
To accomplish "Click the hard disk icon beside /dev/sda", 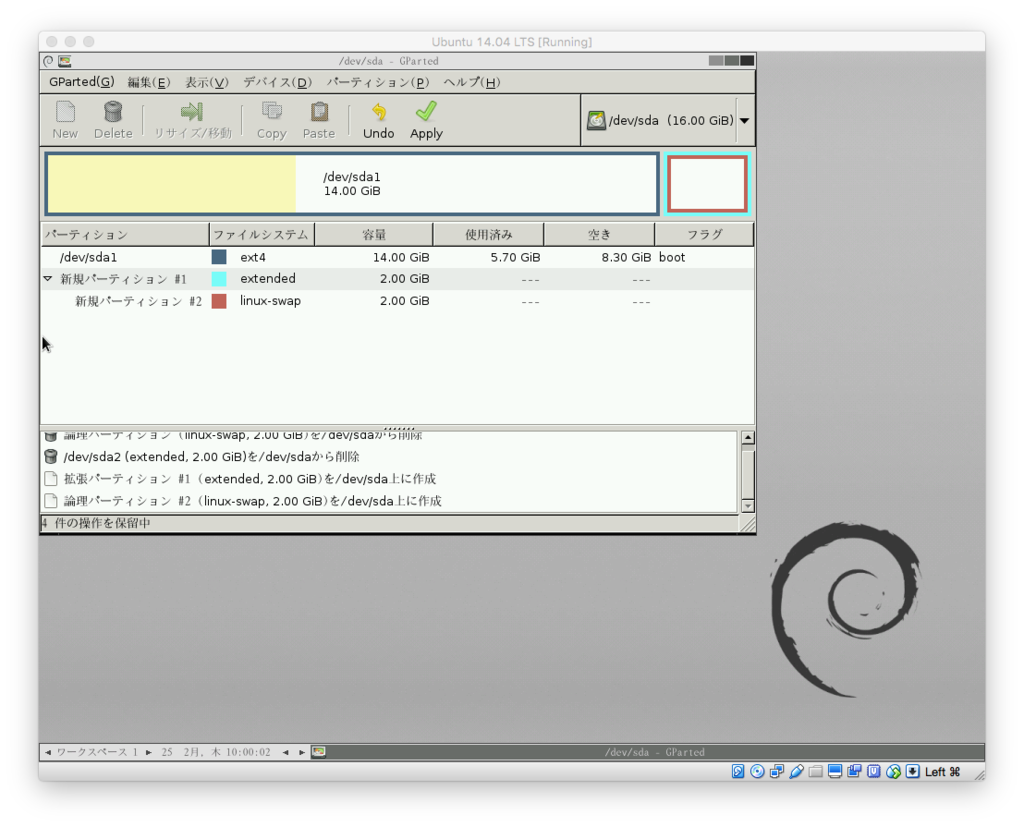I will click(596, 120).
